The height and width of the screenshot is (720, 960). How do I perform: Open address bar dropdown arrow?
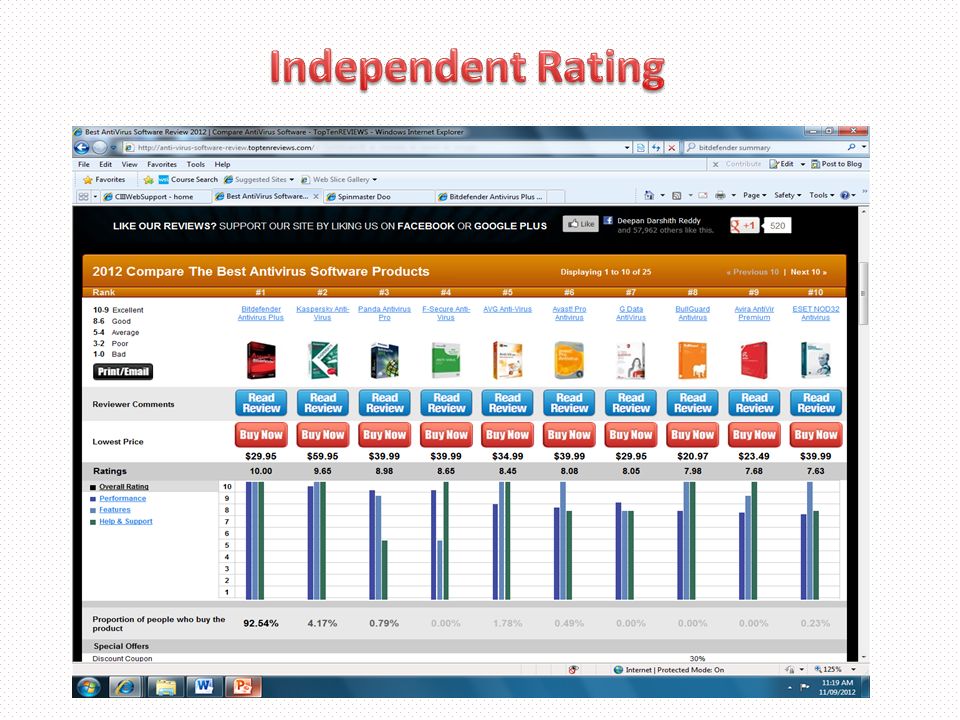click(627, 148)
